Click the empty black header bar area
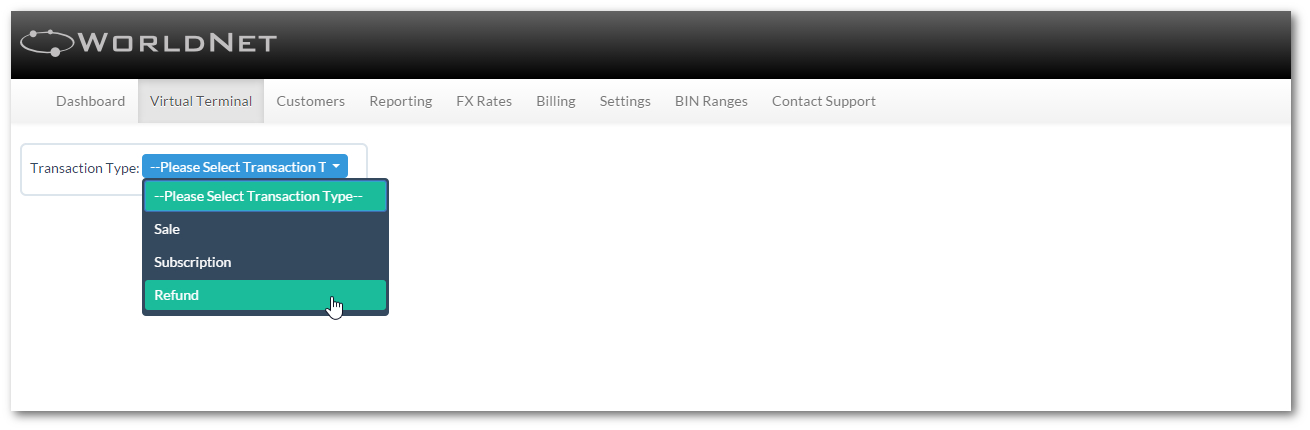 point(780,44)
